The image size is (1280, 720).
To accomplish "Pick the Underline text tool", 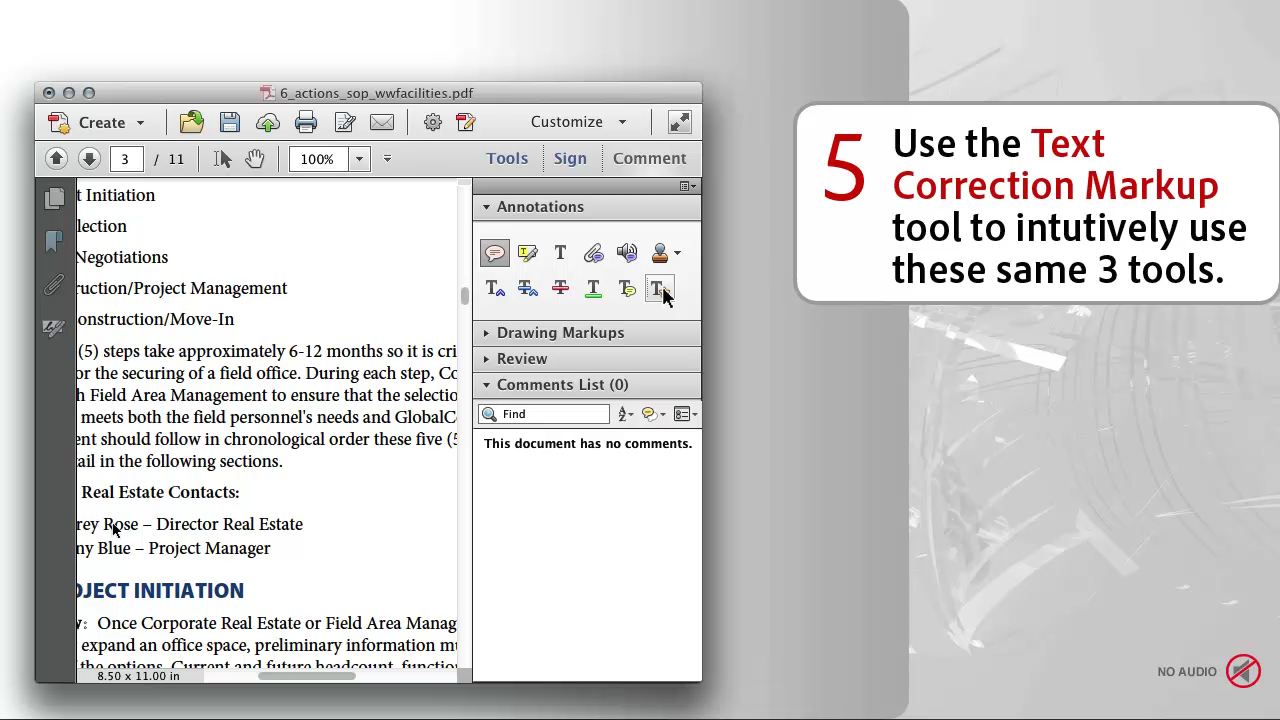I will (594, 289).
